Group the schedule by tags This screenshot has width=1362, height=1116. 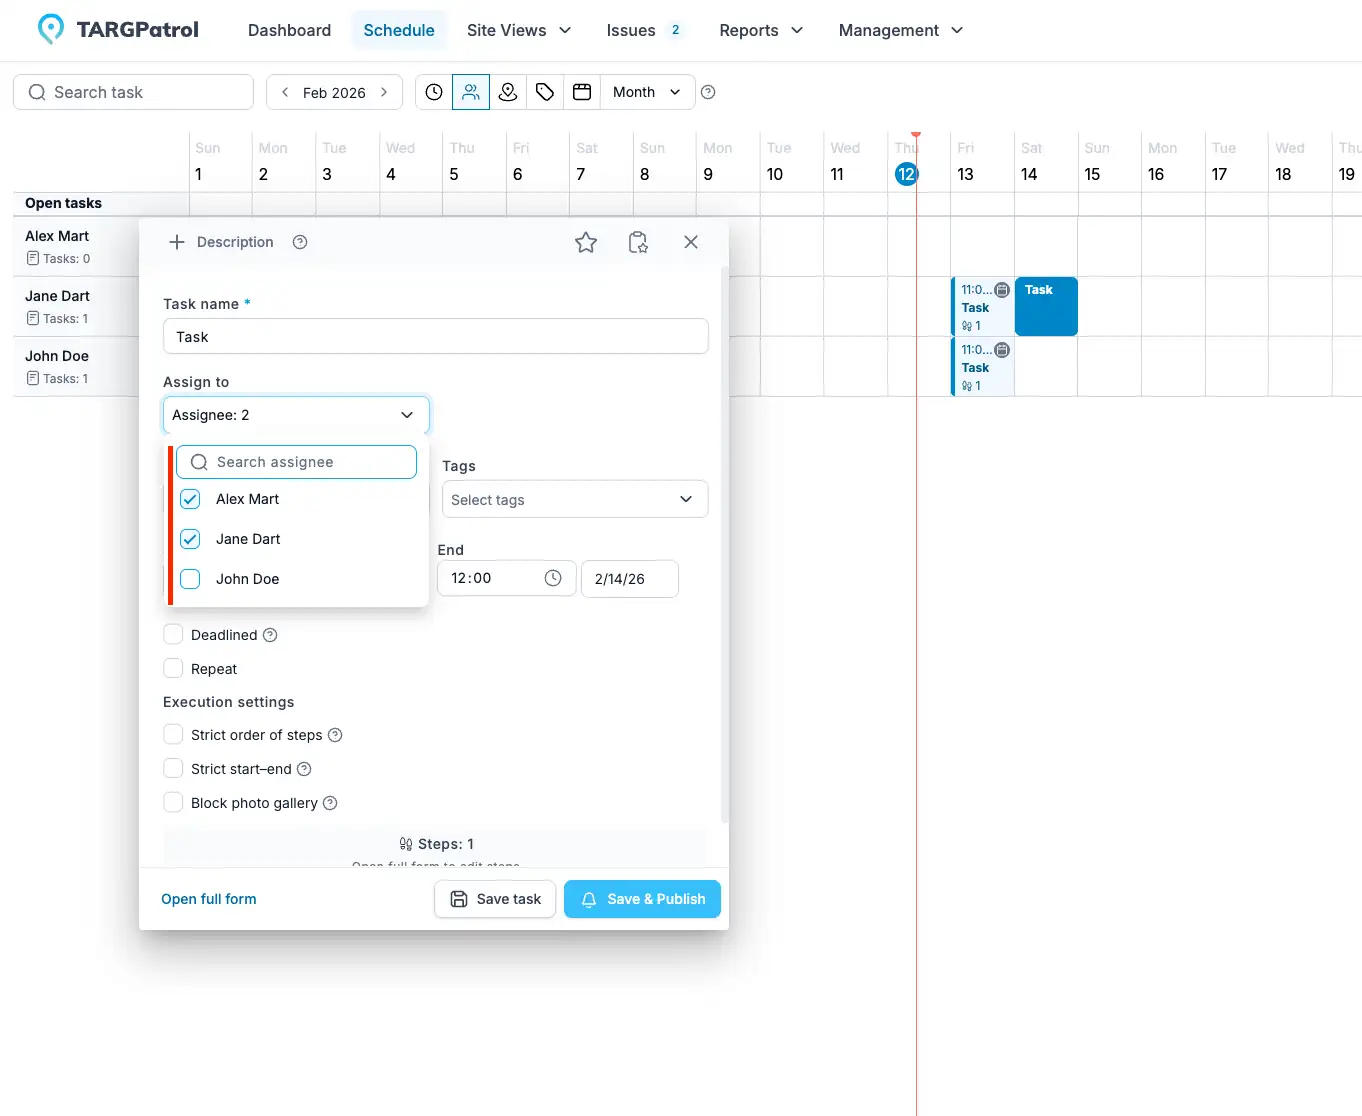click(544, 92)
